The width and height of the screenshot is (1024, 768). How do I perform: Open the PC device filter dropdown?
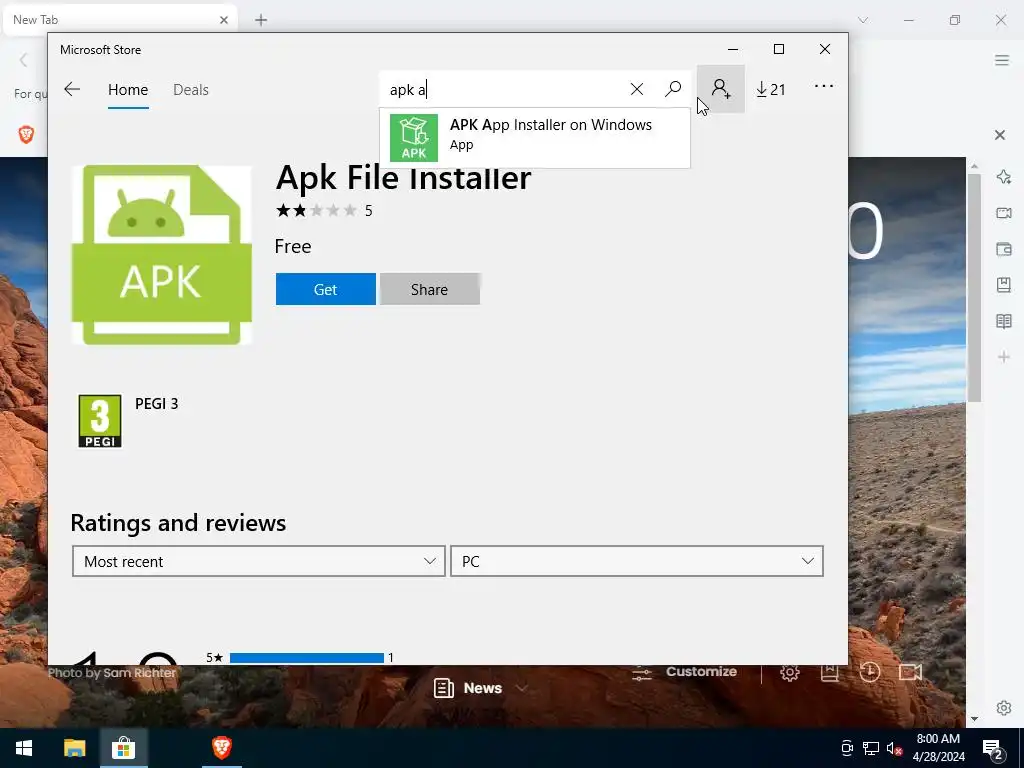point(637,561)
